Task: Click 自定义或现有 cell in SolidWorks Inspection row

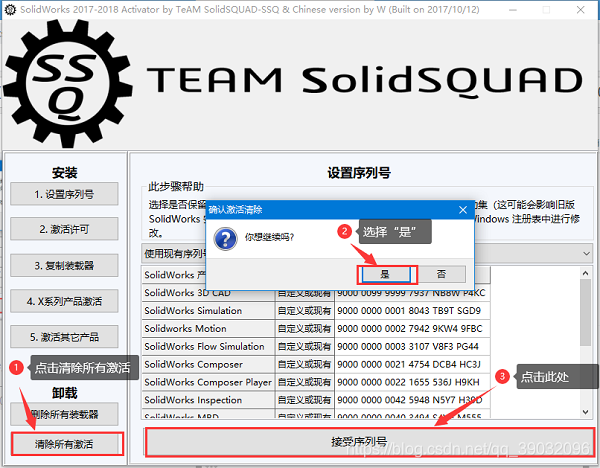Action: 305,400
